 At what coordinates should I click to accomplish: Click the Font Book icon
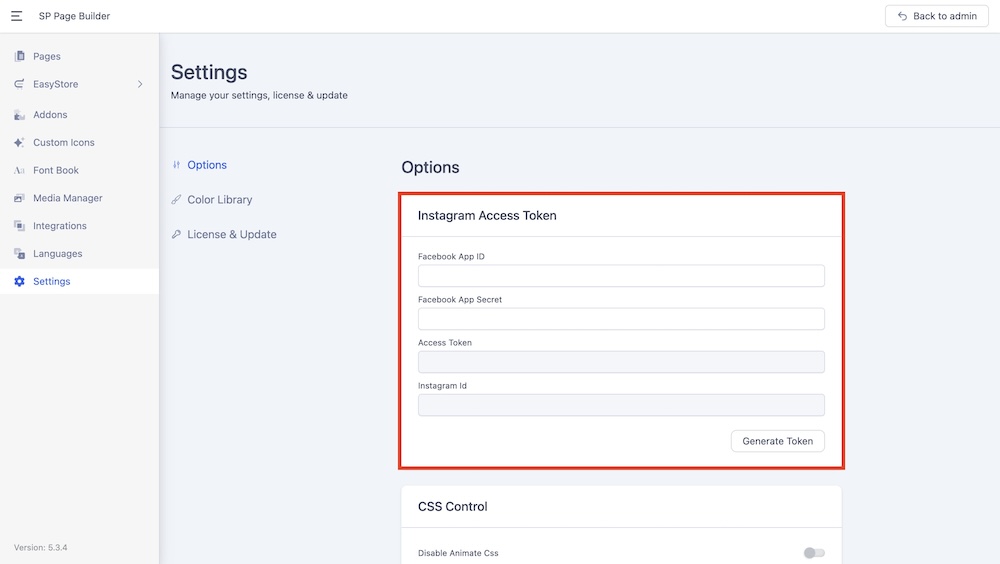click(x=19, y=171)
